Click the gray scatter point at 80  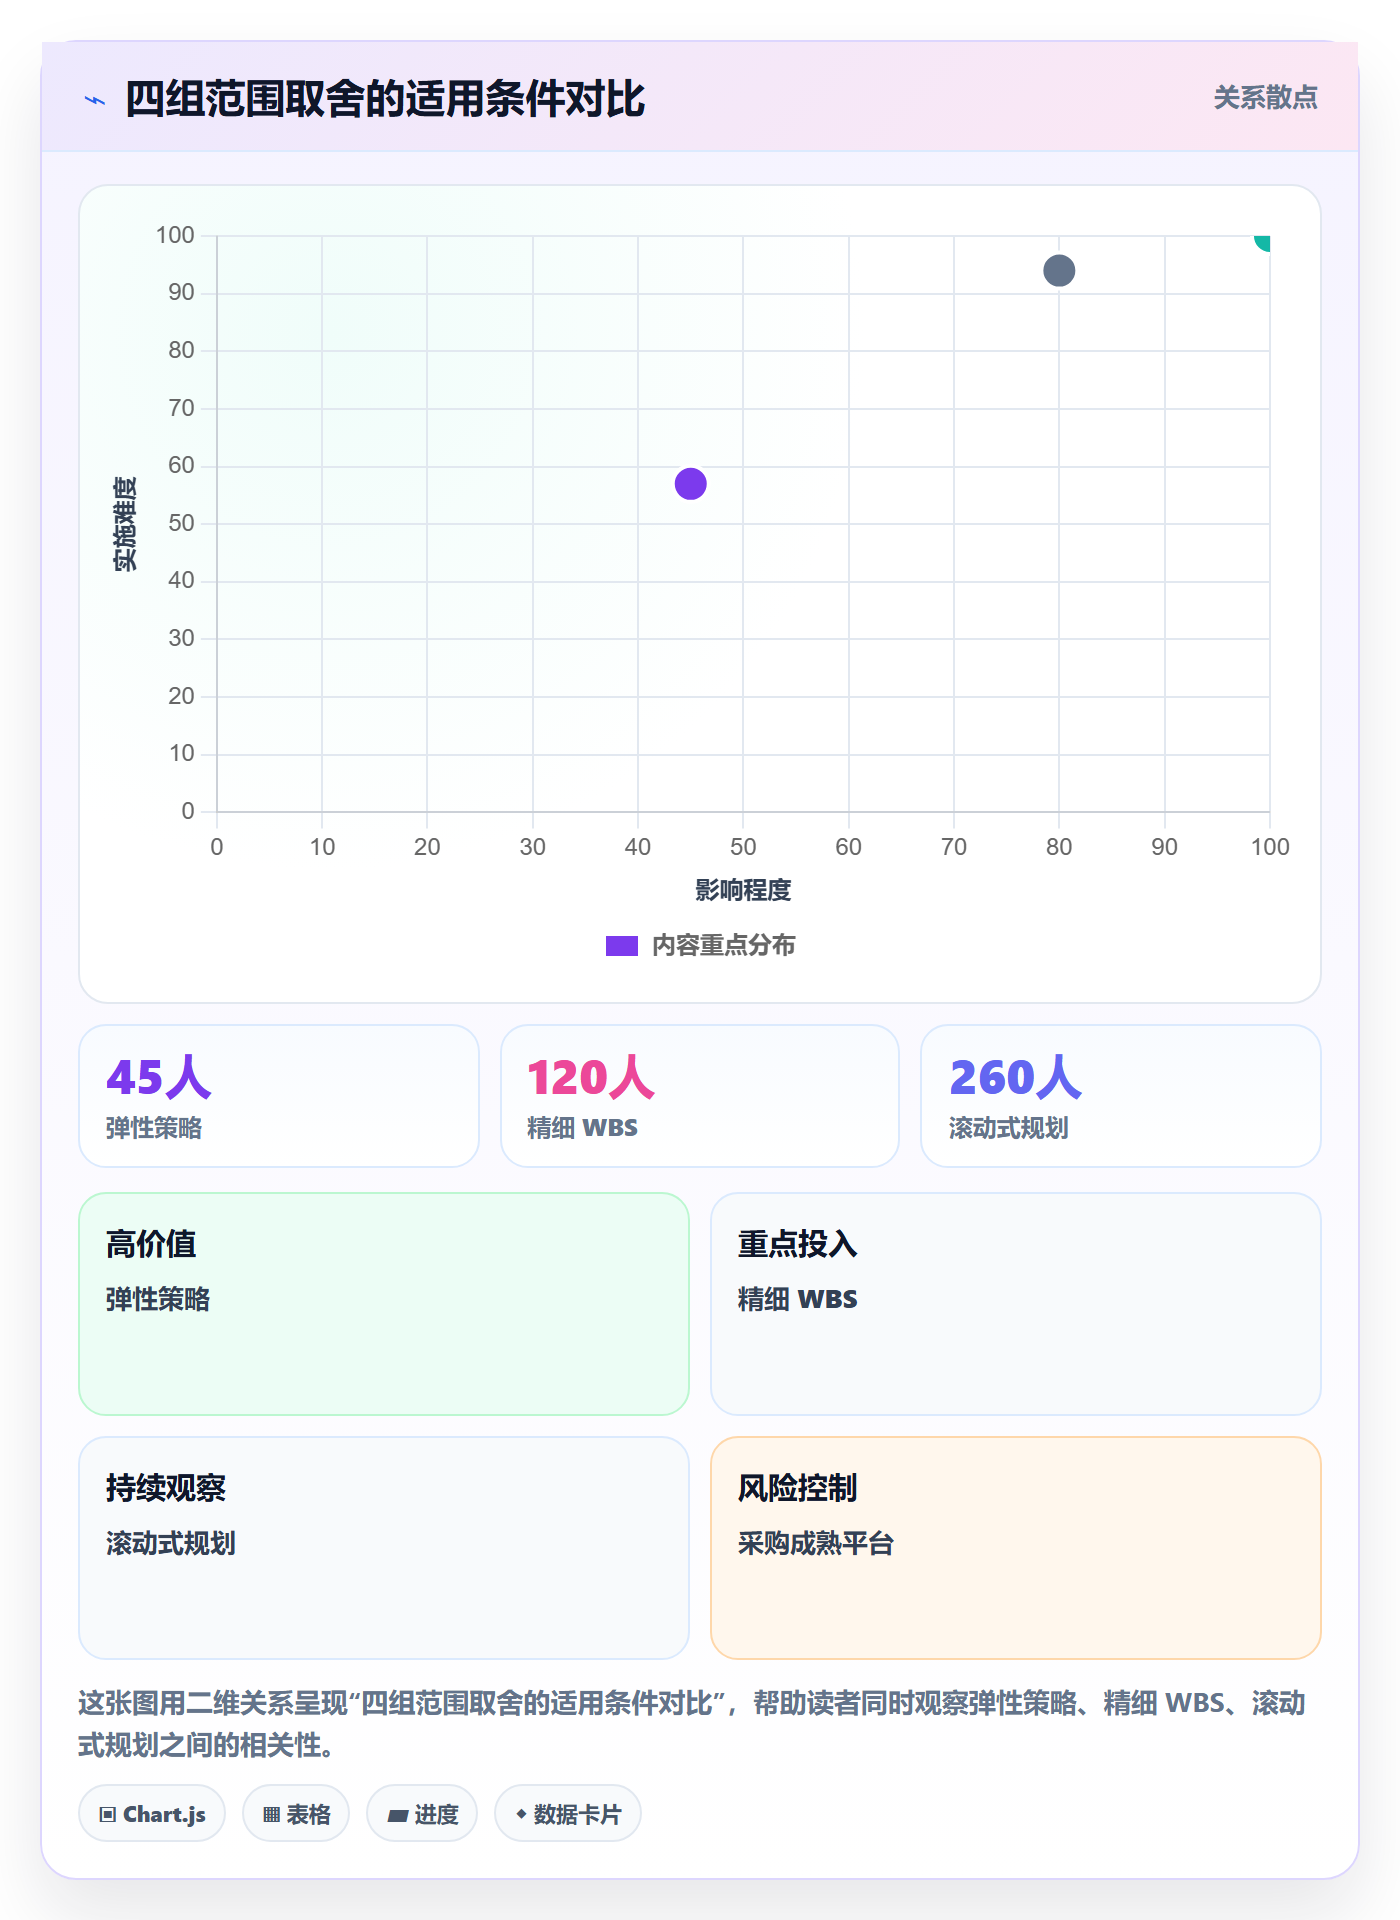click(x=1059, y=271)
